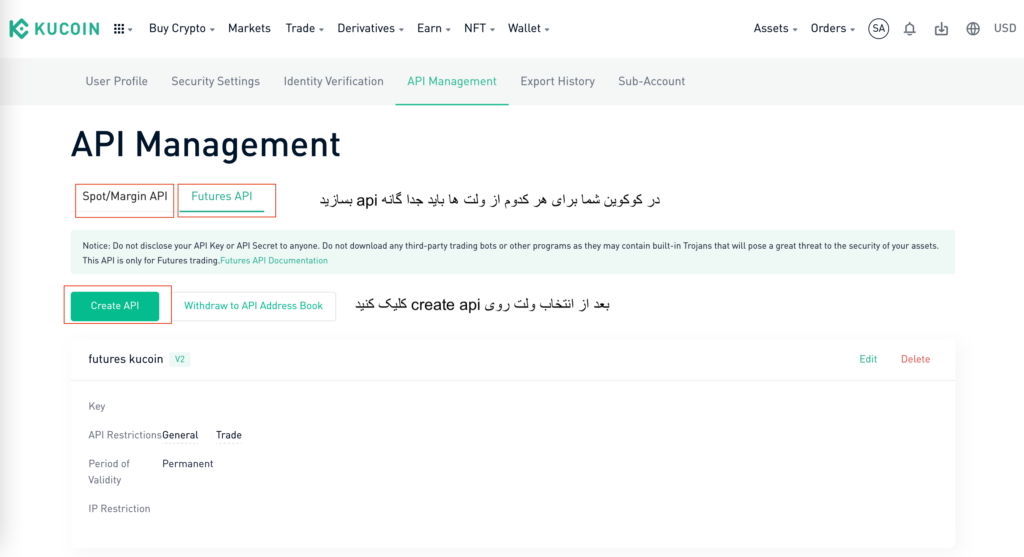
Task: Edit the futures kucoin API
Action: pos(868,359)
